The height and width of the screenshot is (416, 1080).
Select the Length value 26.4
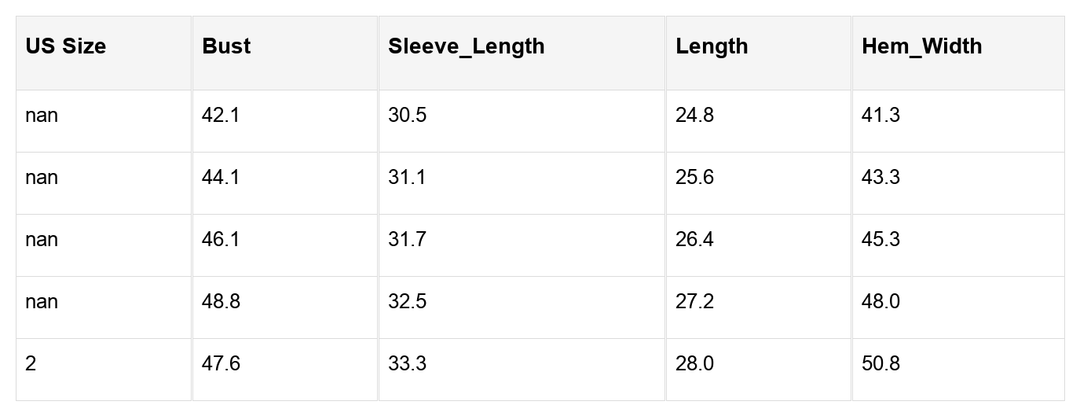[695, 240]
